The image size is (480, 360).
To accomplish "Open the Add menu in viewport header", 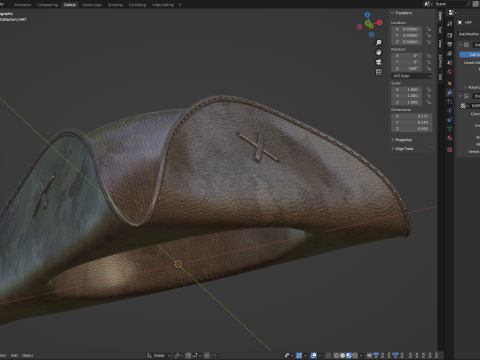I will pyautogui.click(x=14, y=355).
